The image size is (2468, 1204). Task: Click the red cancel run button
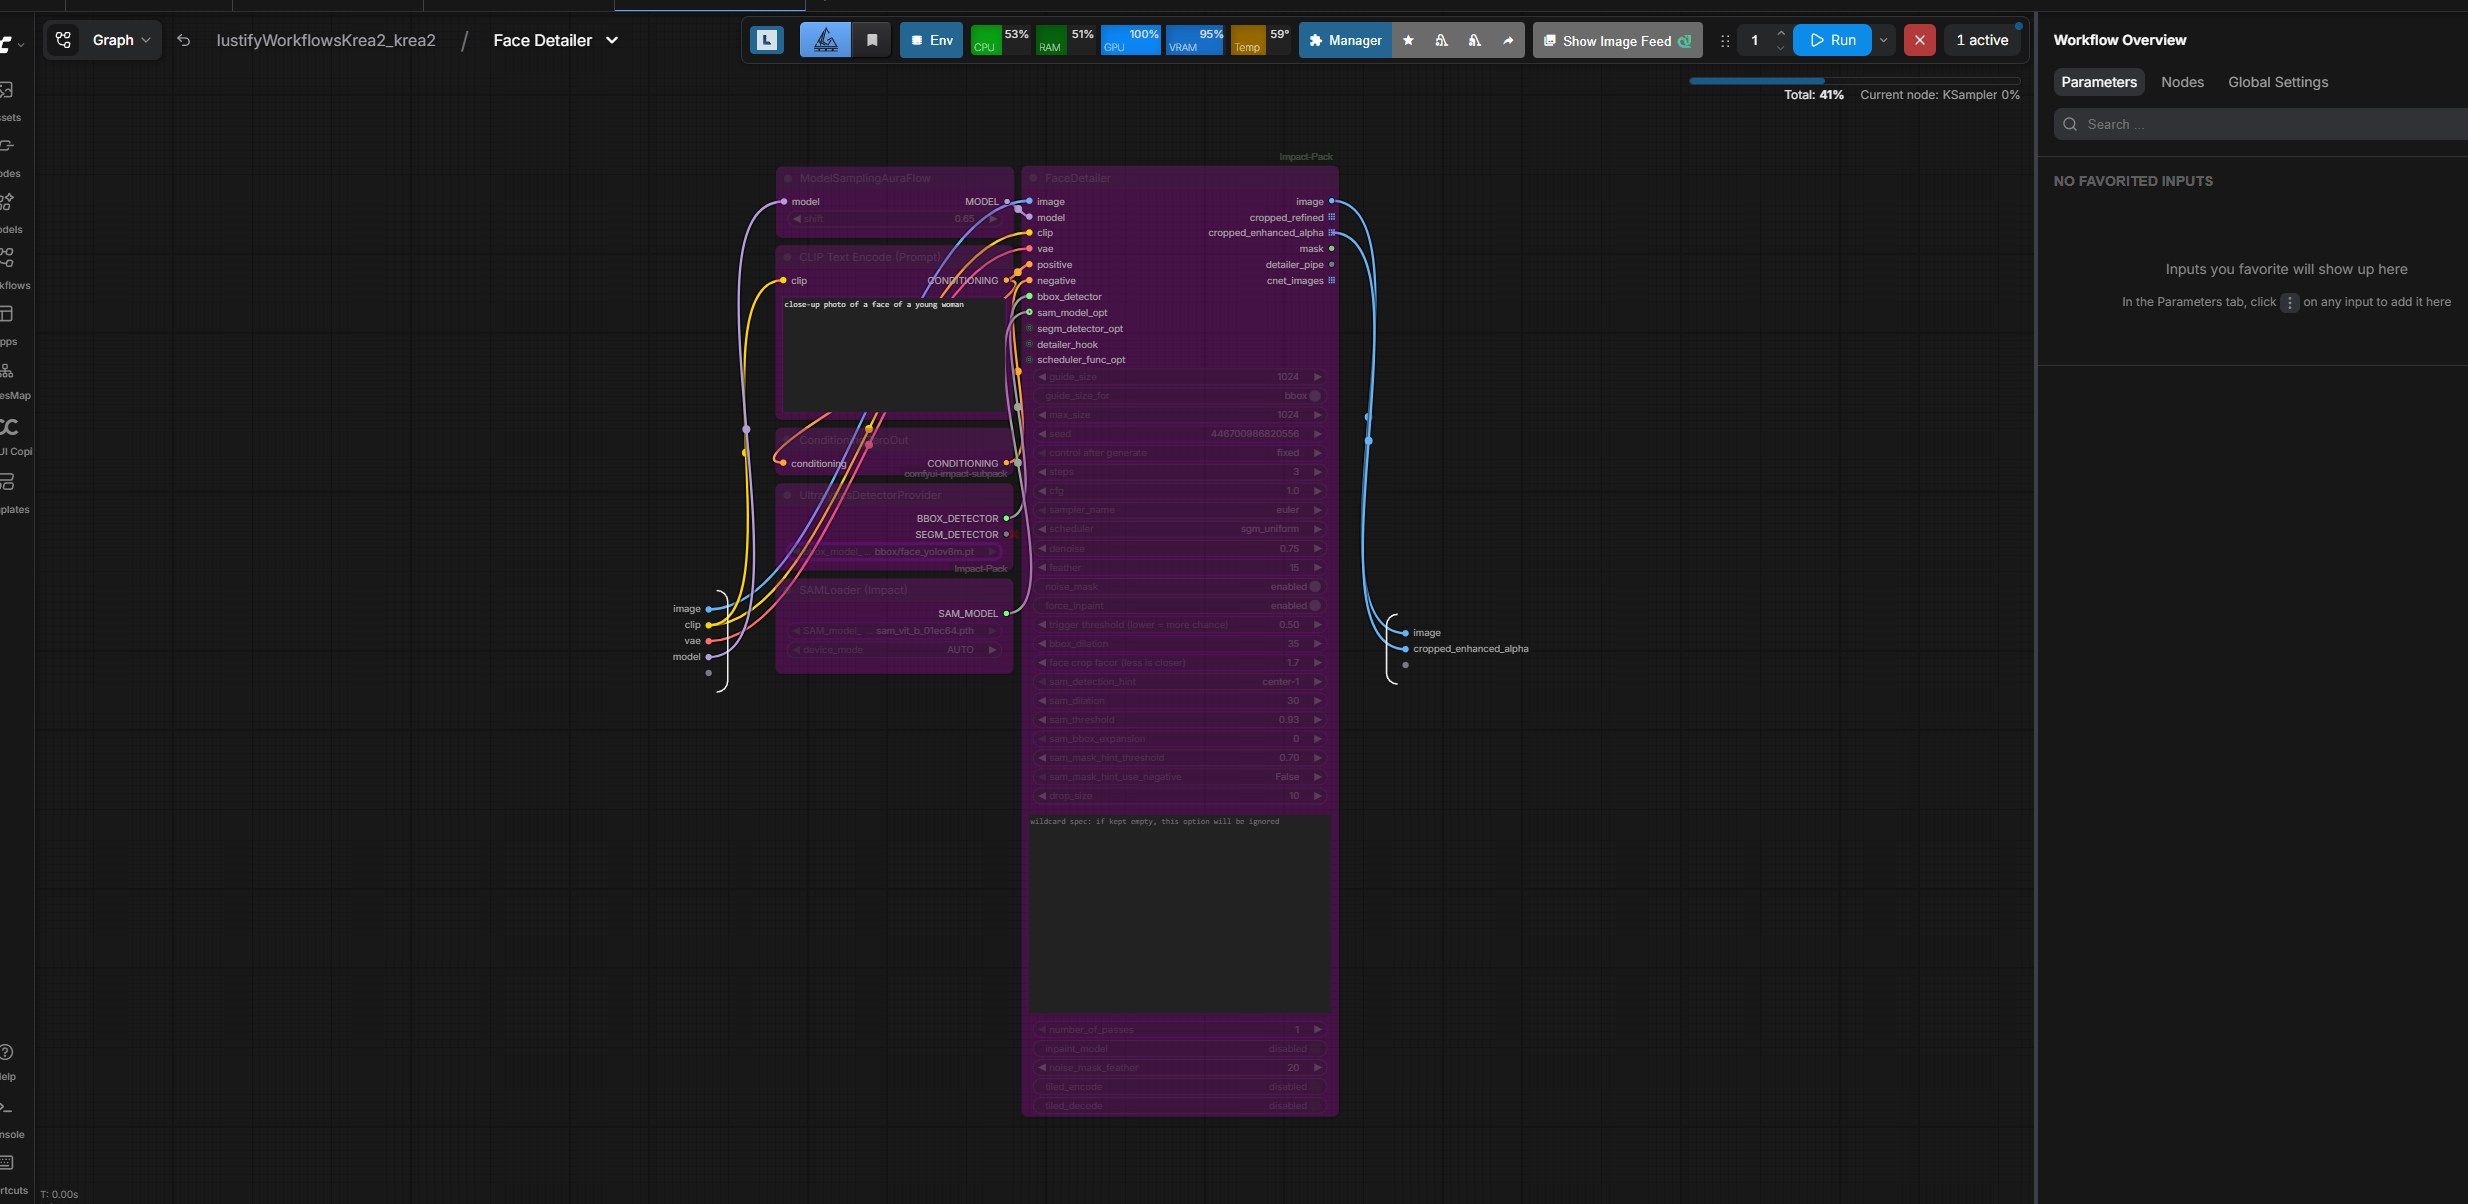[1919, 40]
